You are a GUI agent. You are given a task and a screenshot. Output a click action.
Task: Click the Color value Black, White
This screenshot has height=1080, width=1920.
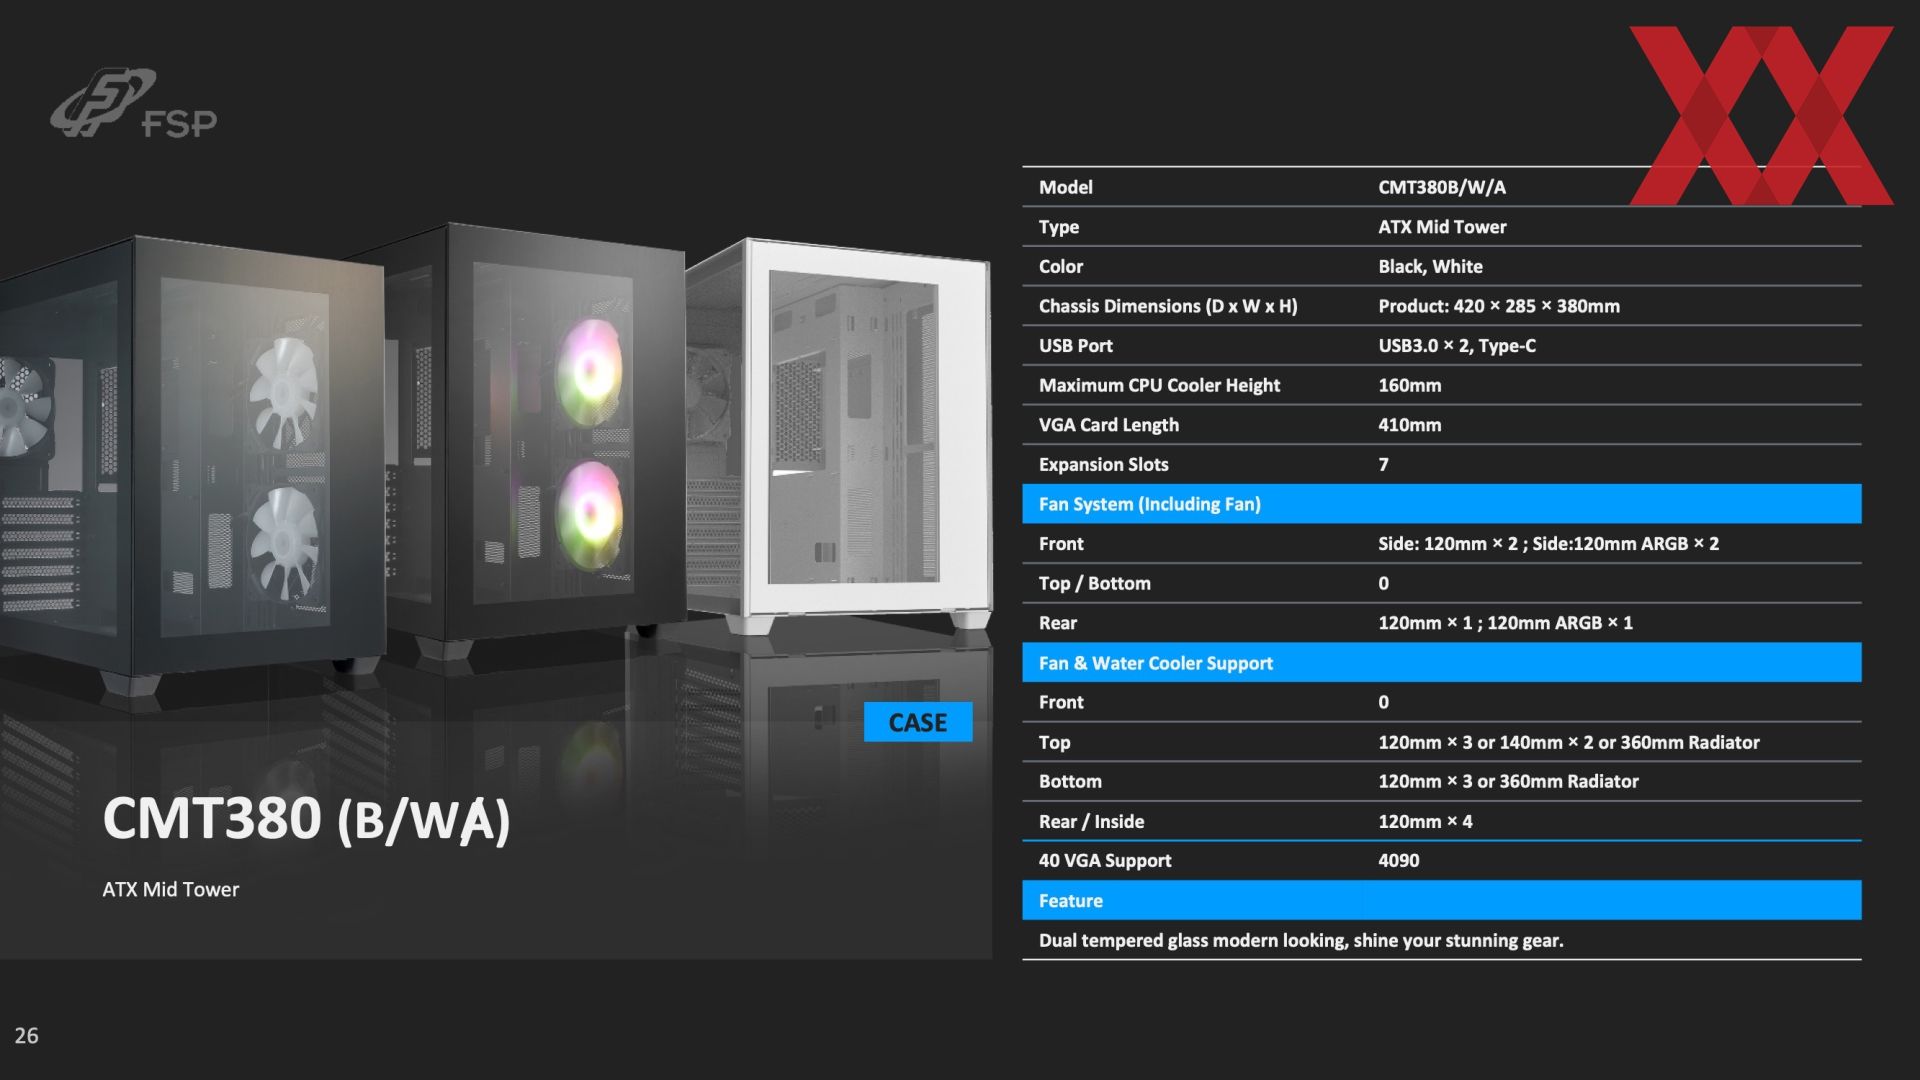tap(1430, 266)
